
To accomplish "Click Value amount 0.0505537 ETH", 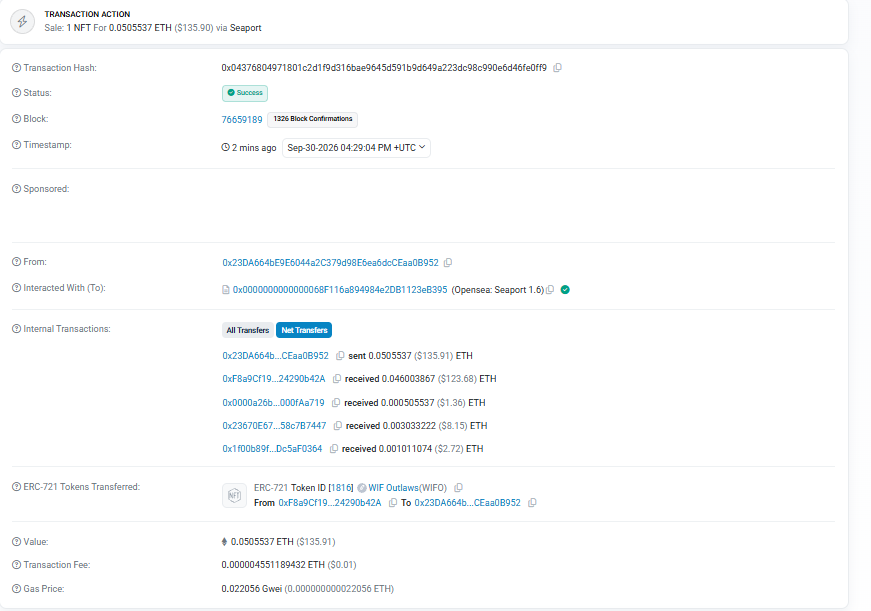I will point(262,542).
